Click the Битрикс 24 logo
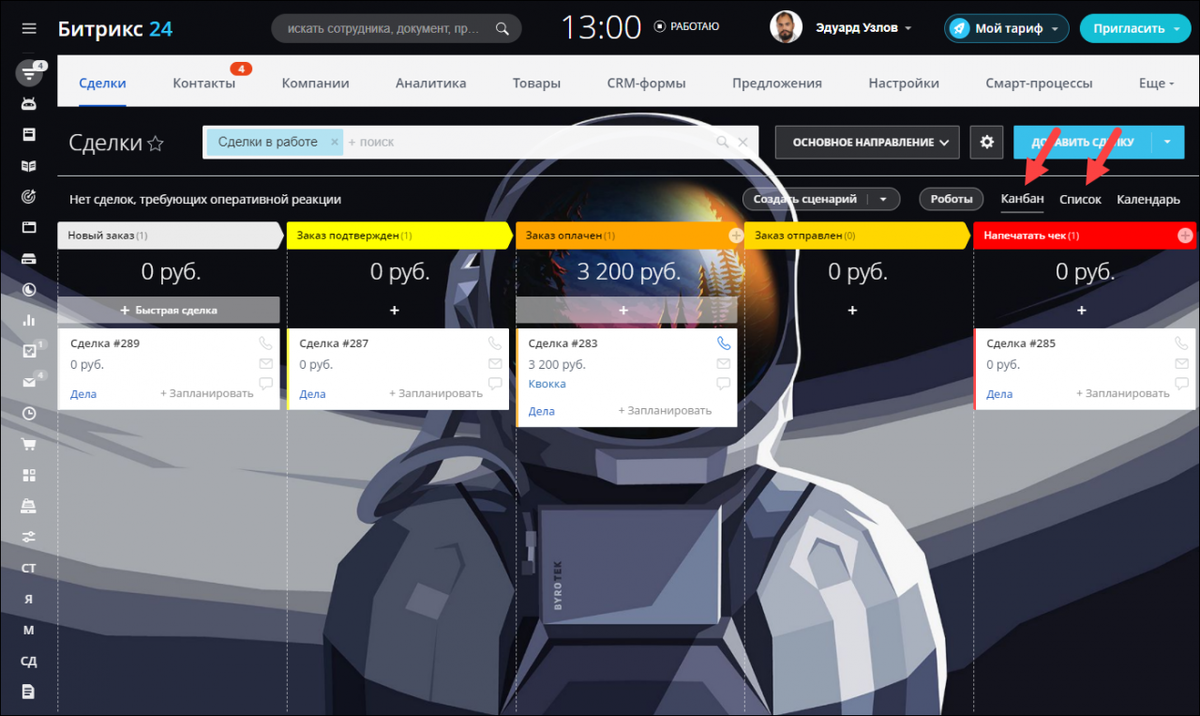 pos(115,29)
